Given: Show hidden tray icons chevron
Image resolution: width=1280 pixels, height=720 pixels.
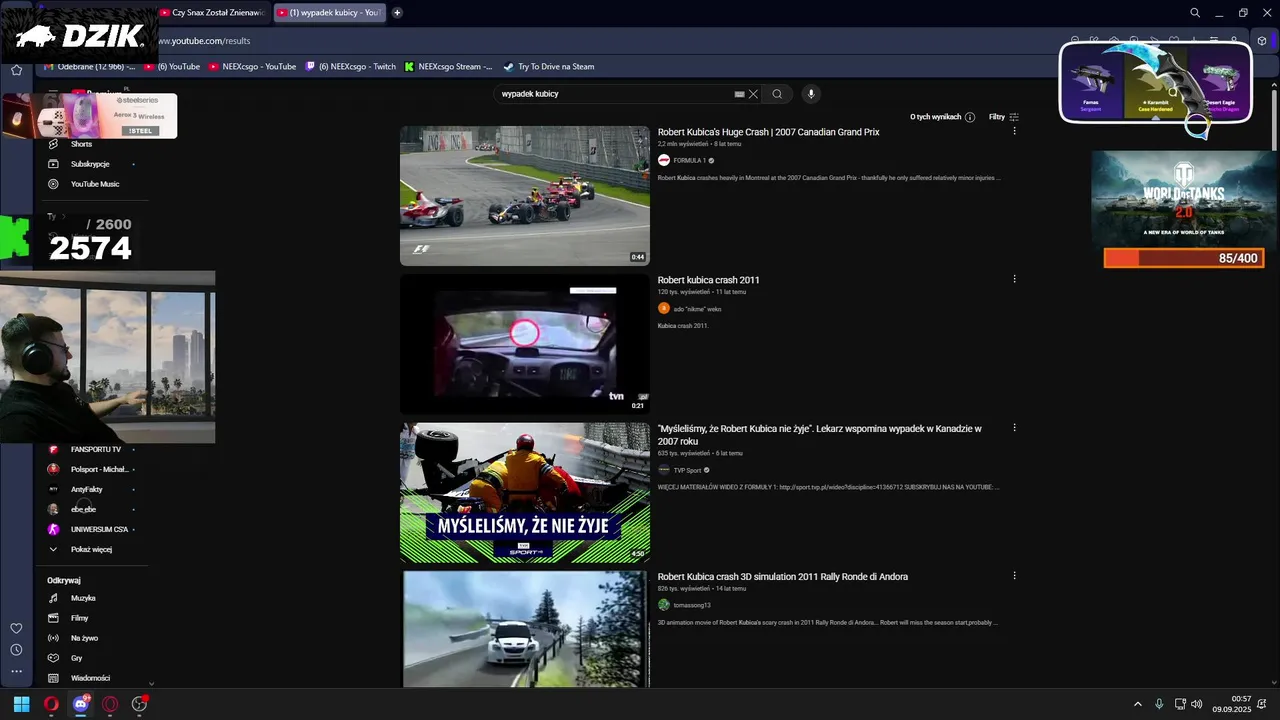Looking at the screenshot, I should [1137, 704].
